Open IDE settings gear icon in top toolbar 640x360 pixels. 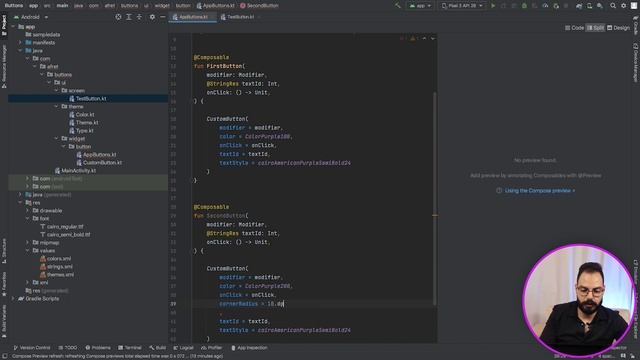(x=624, y=6)
